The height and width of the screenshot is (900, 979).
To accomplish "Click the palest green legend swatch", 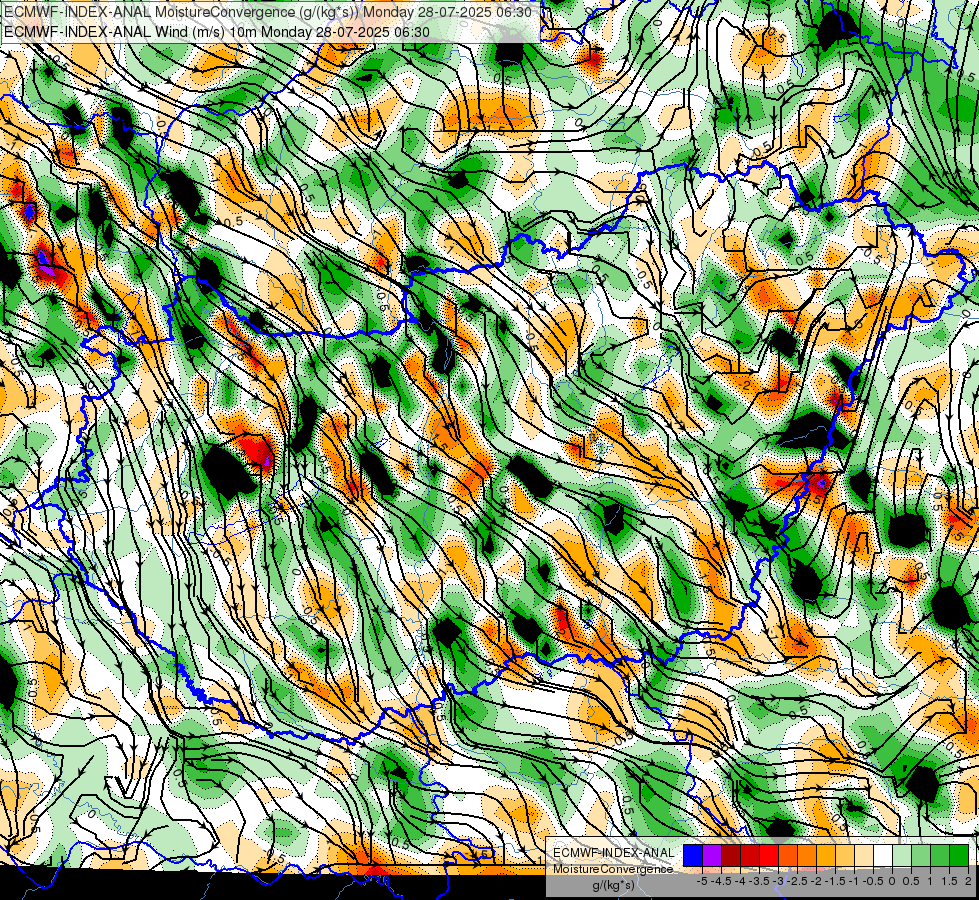I will (902, 856).
